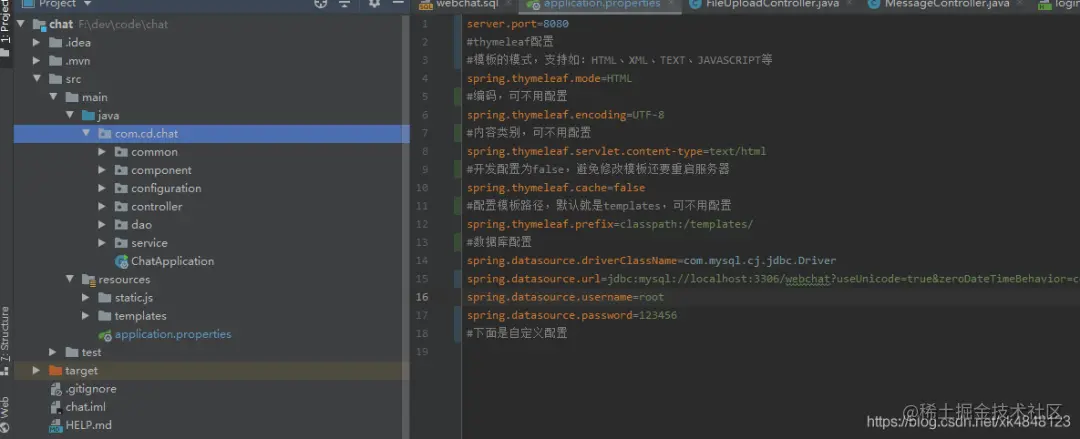
Task: Expand the target folder
Action: (x=37, y=371)
